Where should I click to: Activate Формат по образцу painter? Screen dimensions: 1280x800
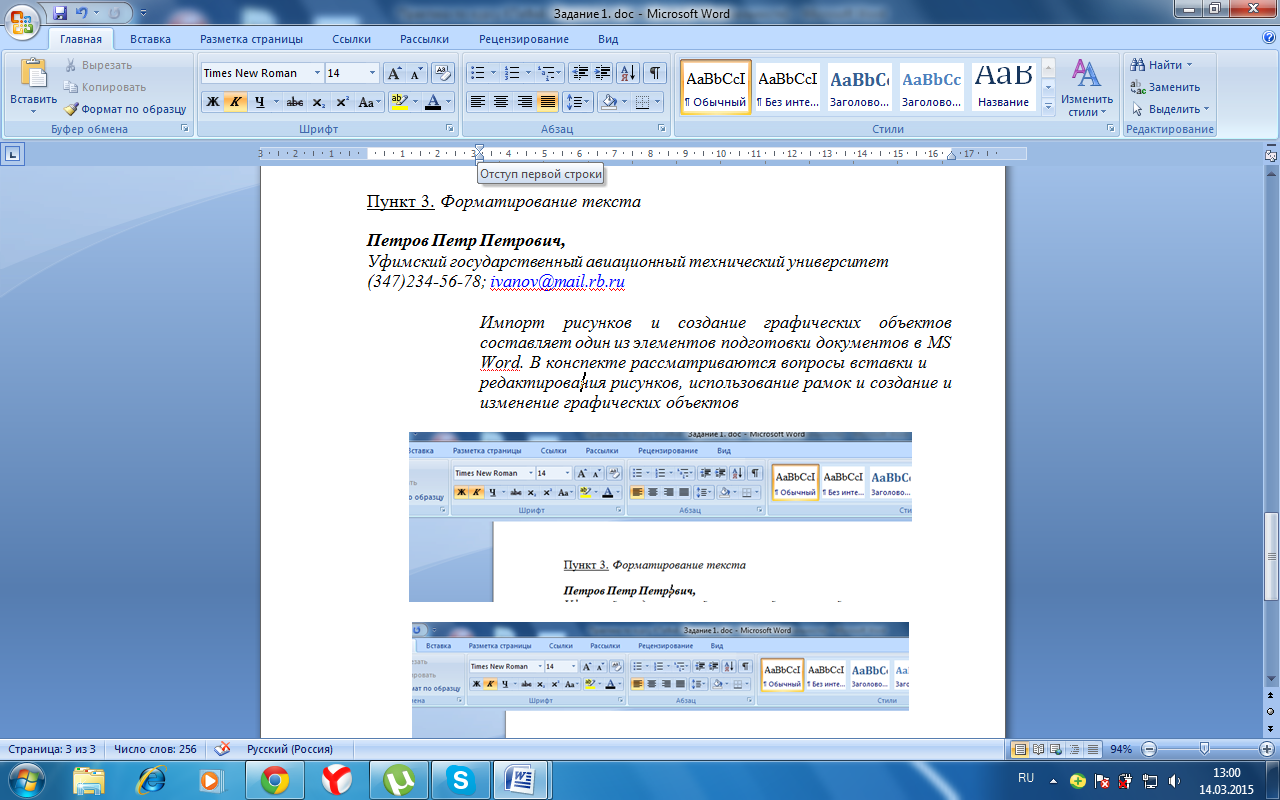point(126,109)
